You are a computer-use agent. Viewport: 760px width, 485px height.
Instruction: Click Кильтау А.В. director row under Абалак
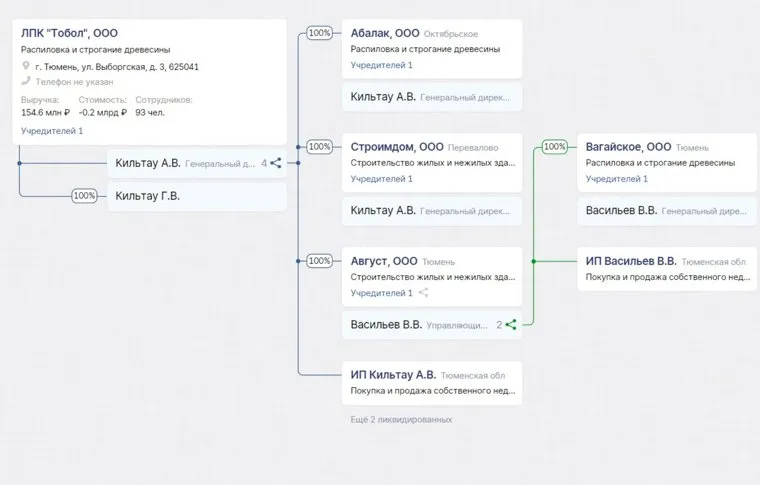[x=383, y=97]
